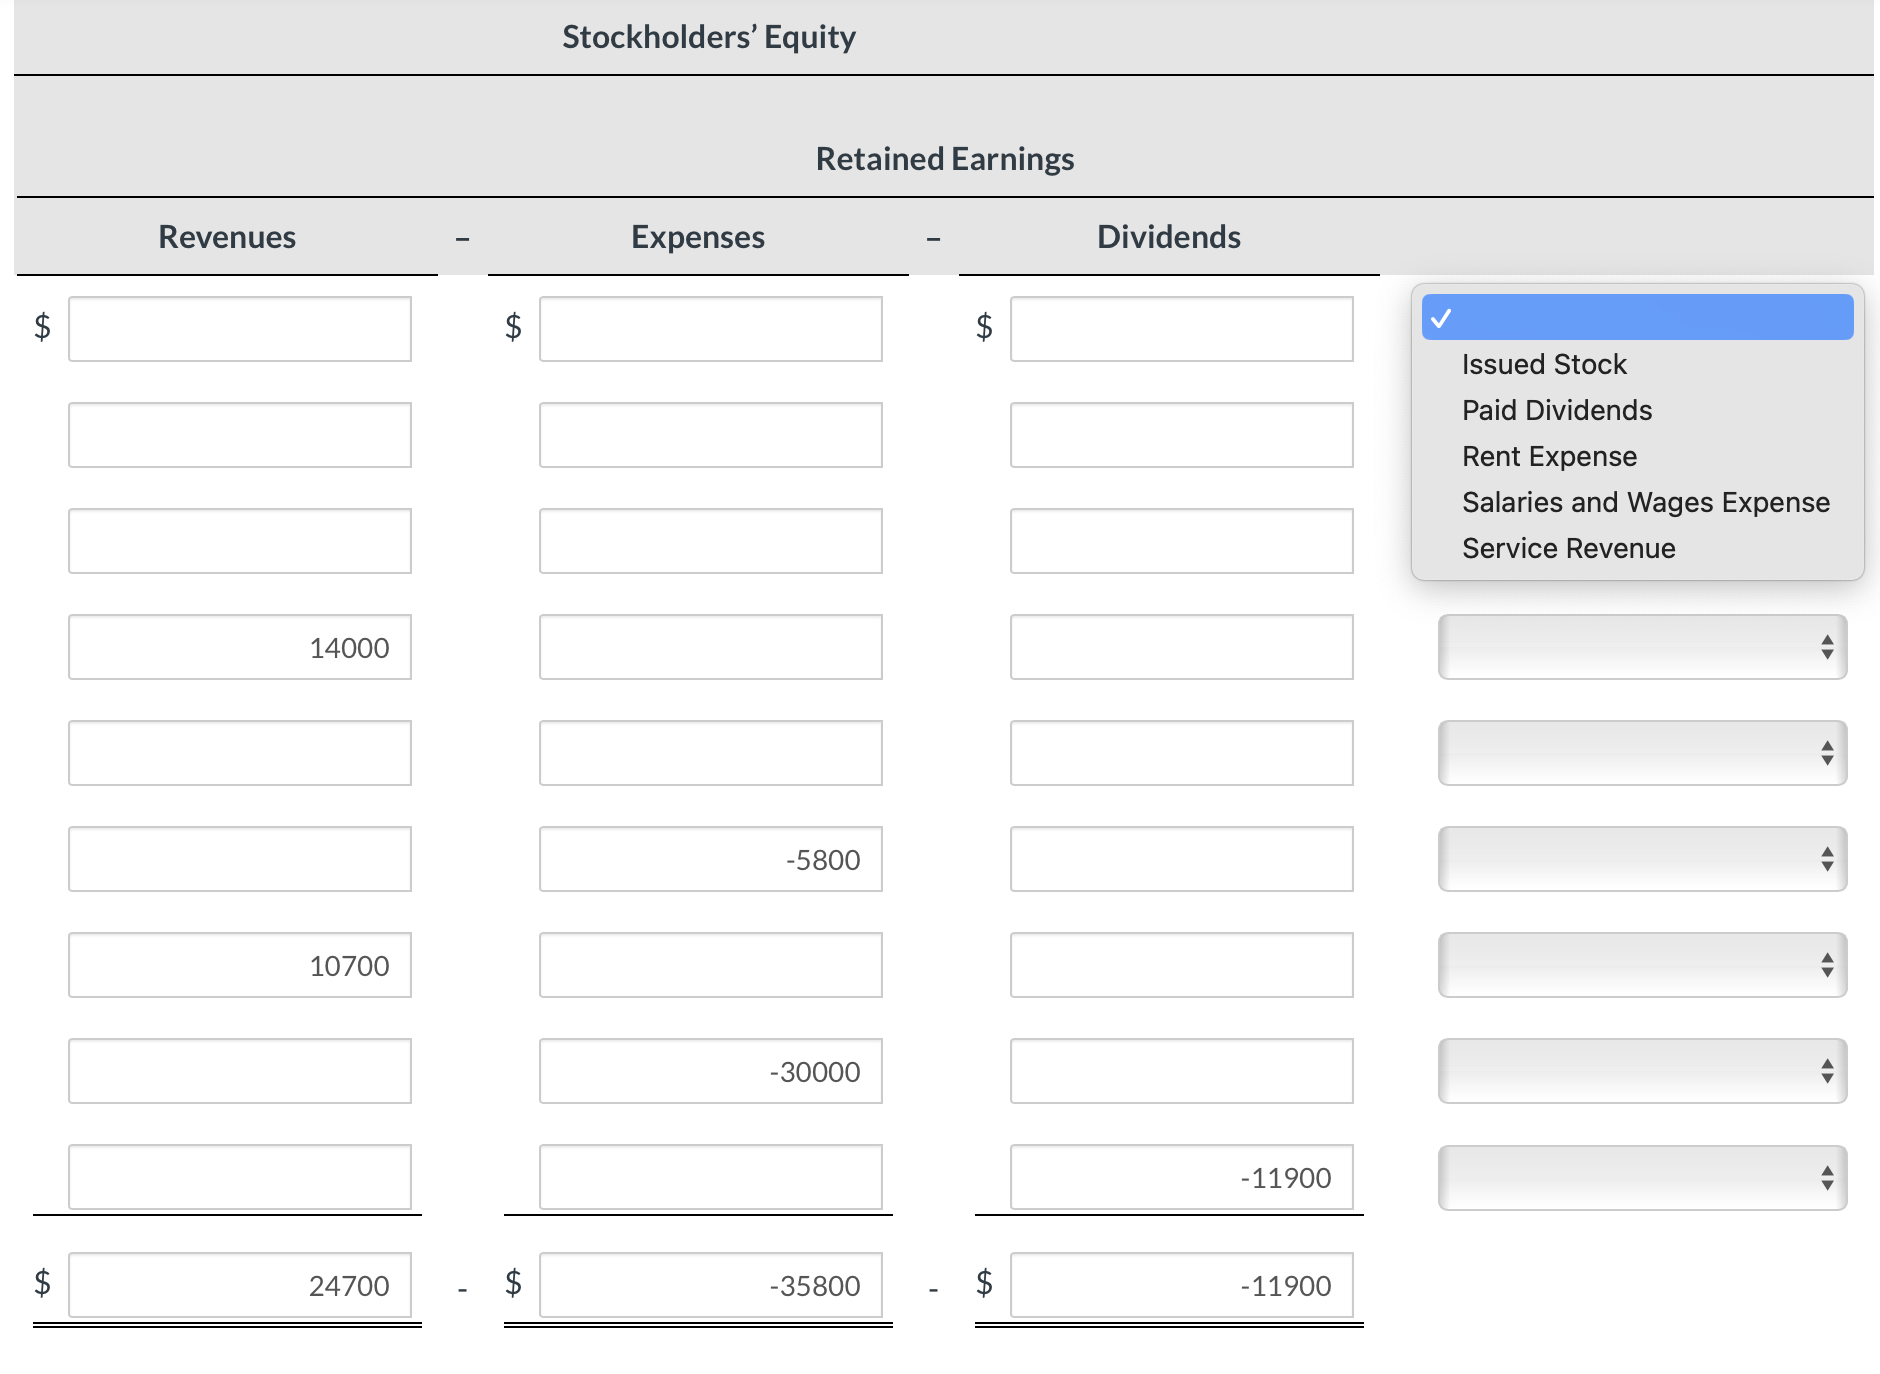Open dropdown beside the -5800 expense row

coord(1642,859)
